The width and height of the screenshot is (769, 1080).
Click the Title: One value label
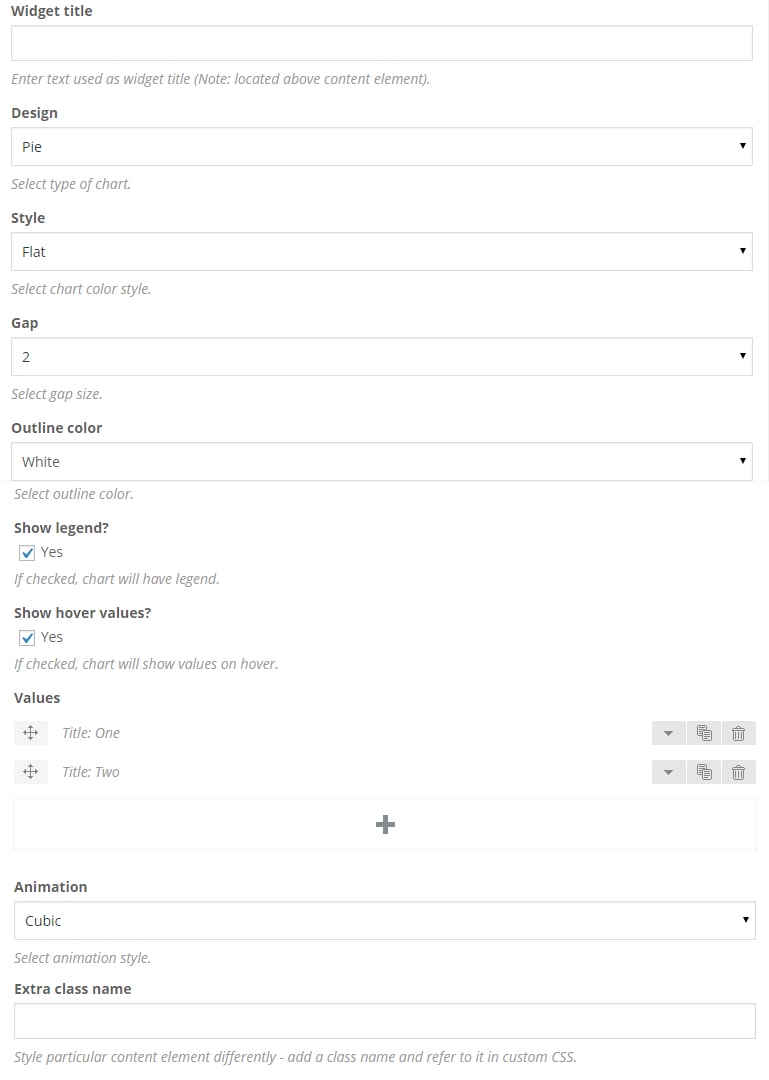pyautogui.click(x=91, y=733)
